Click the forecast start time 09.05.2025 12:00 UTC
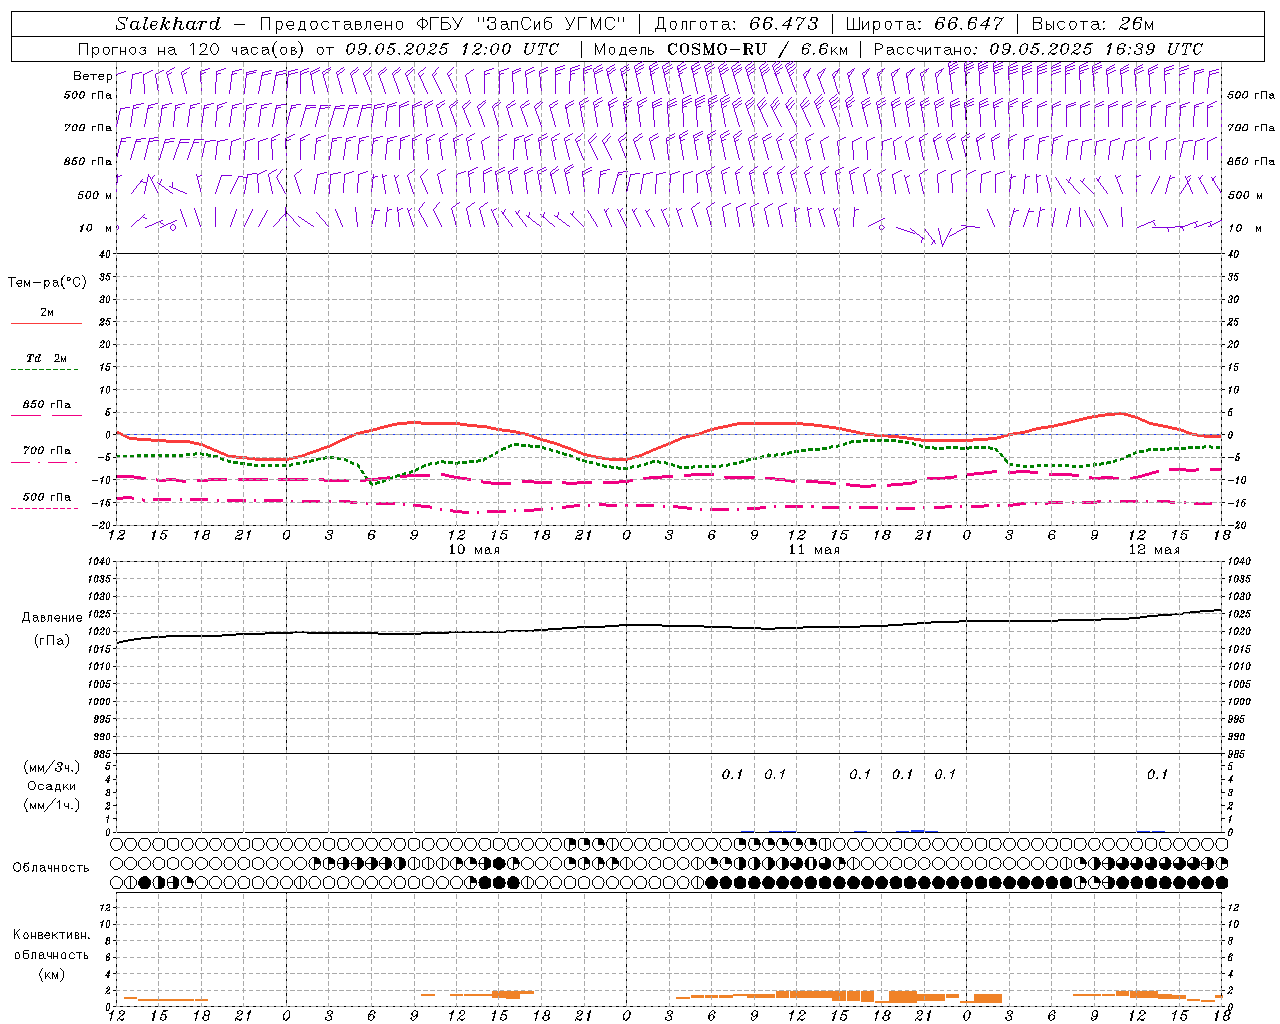This screenshot has height=1024, width=1280. (x=452, y=49)
